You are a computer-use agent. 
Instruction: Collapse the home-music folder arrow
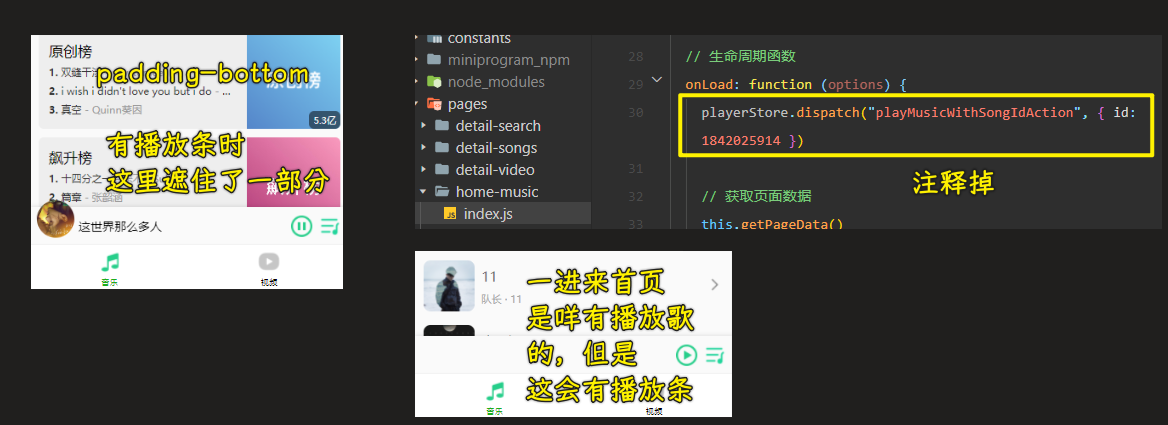[x=424, y=191]
